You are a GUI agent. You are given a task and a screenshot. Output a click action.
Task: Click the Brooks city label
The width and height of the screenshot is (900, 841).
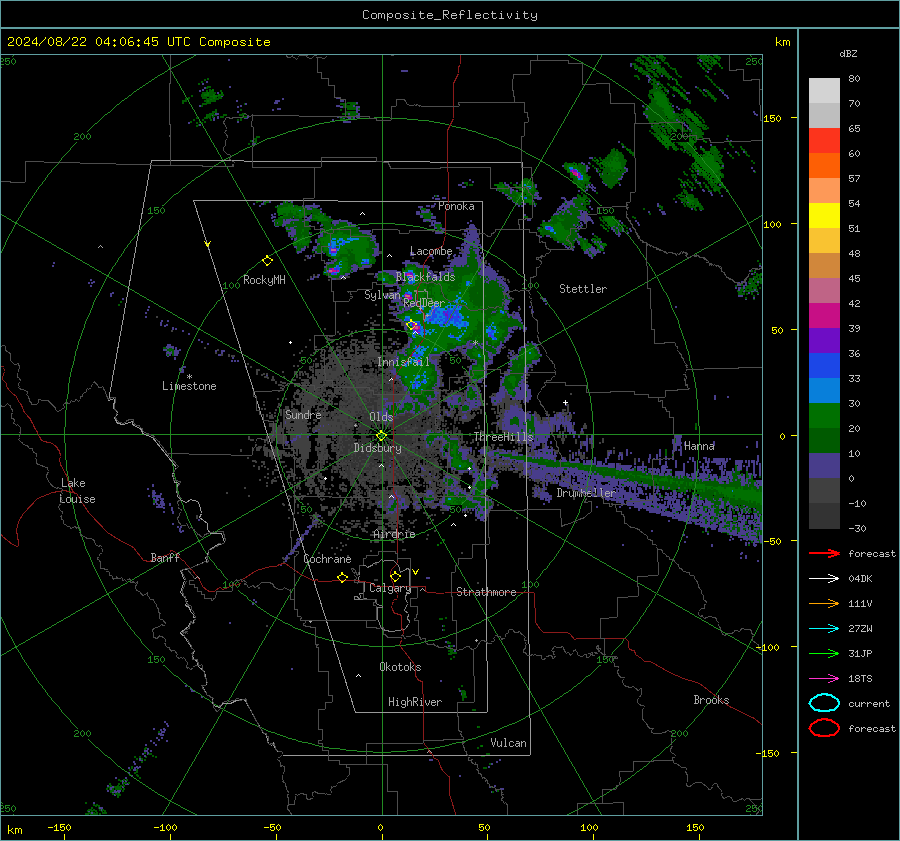pos(711,700)
